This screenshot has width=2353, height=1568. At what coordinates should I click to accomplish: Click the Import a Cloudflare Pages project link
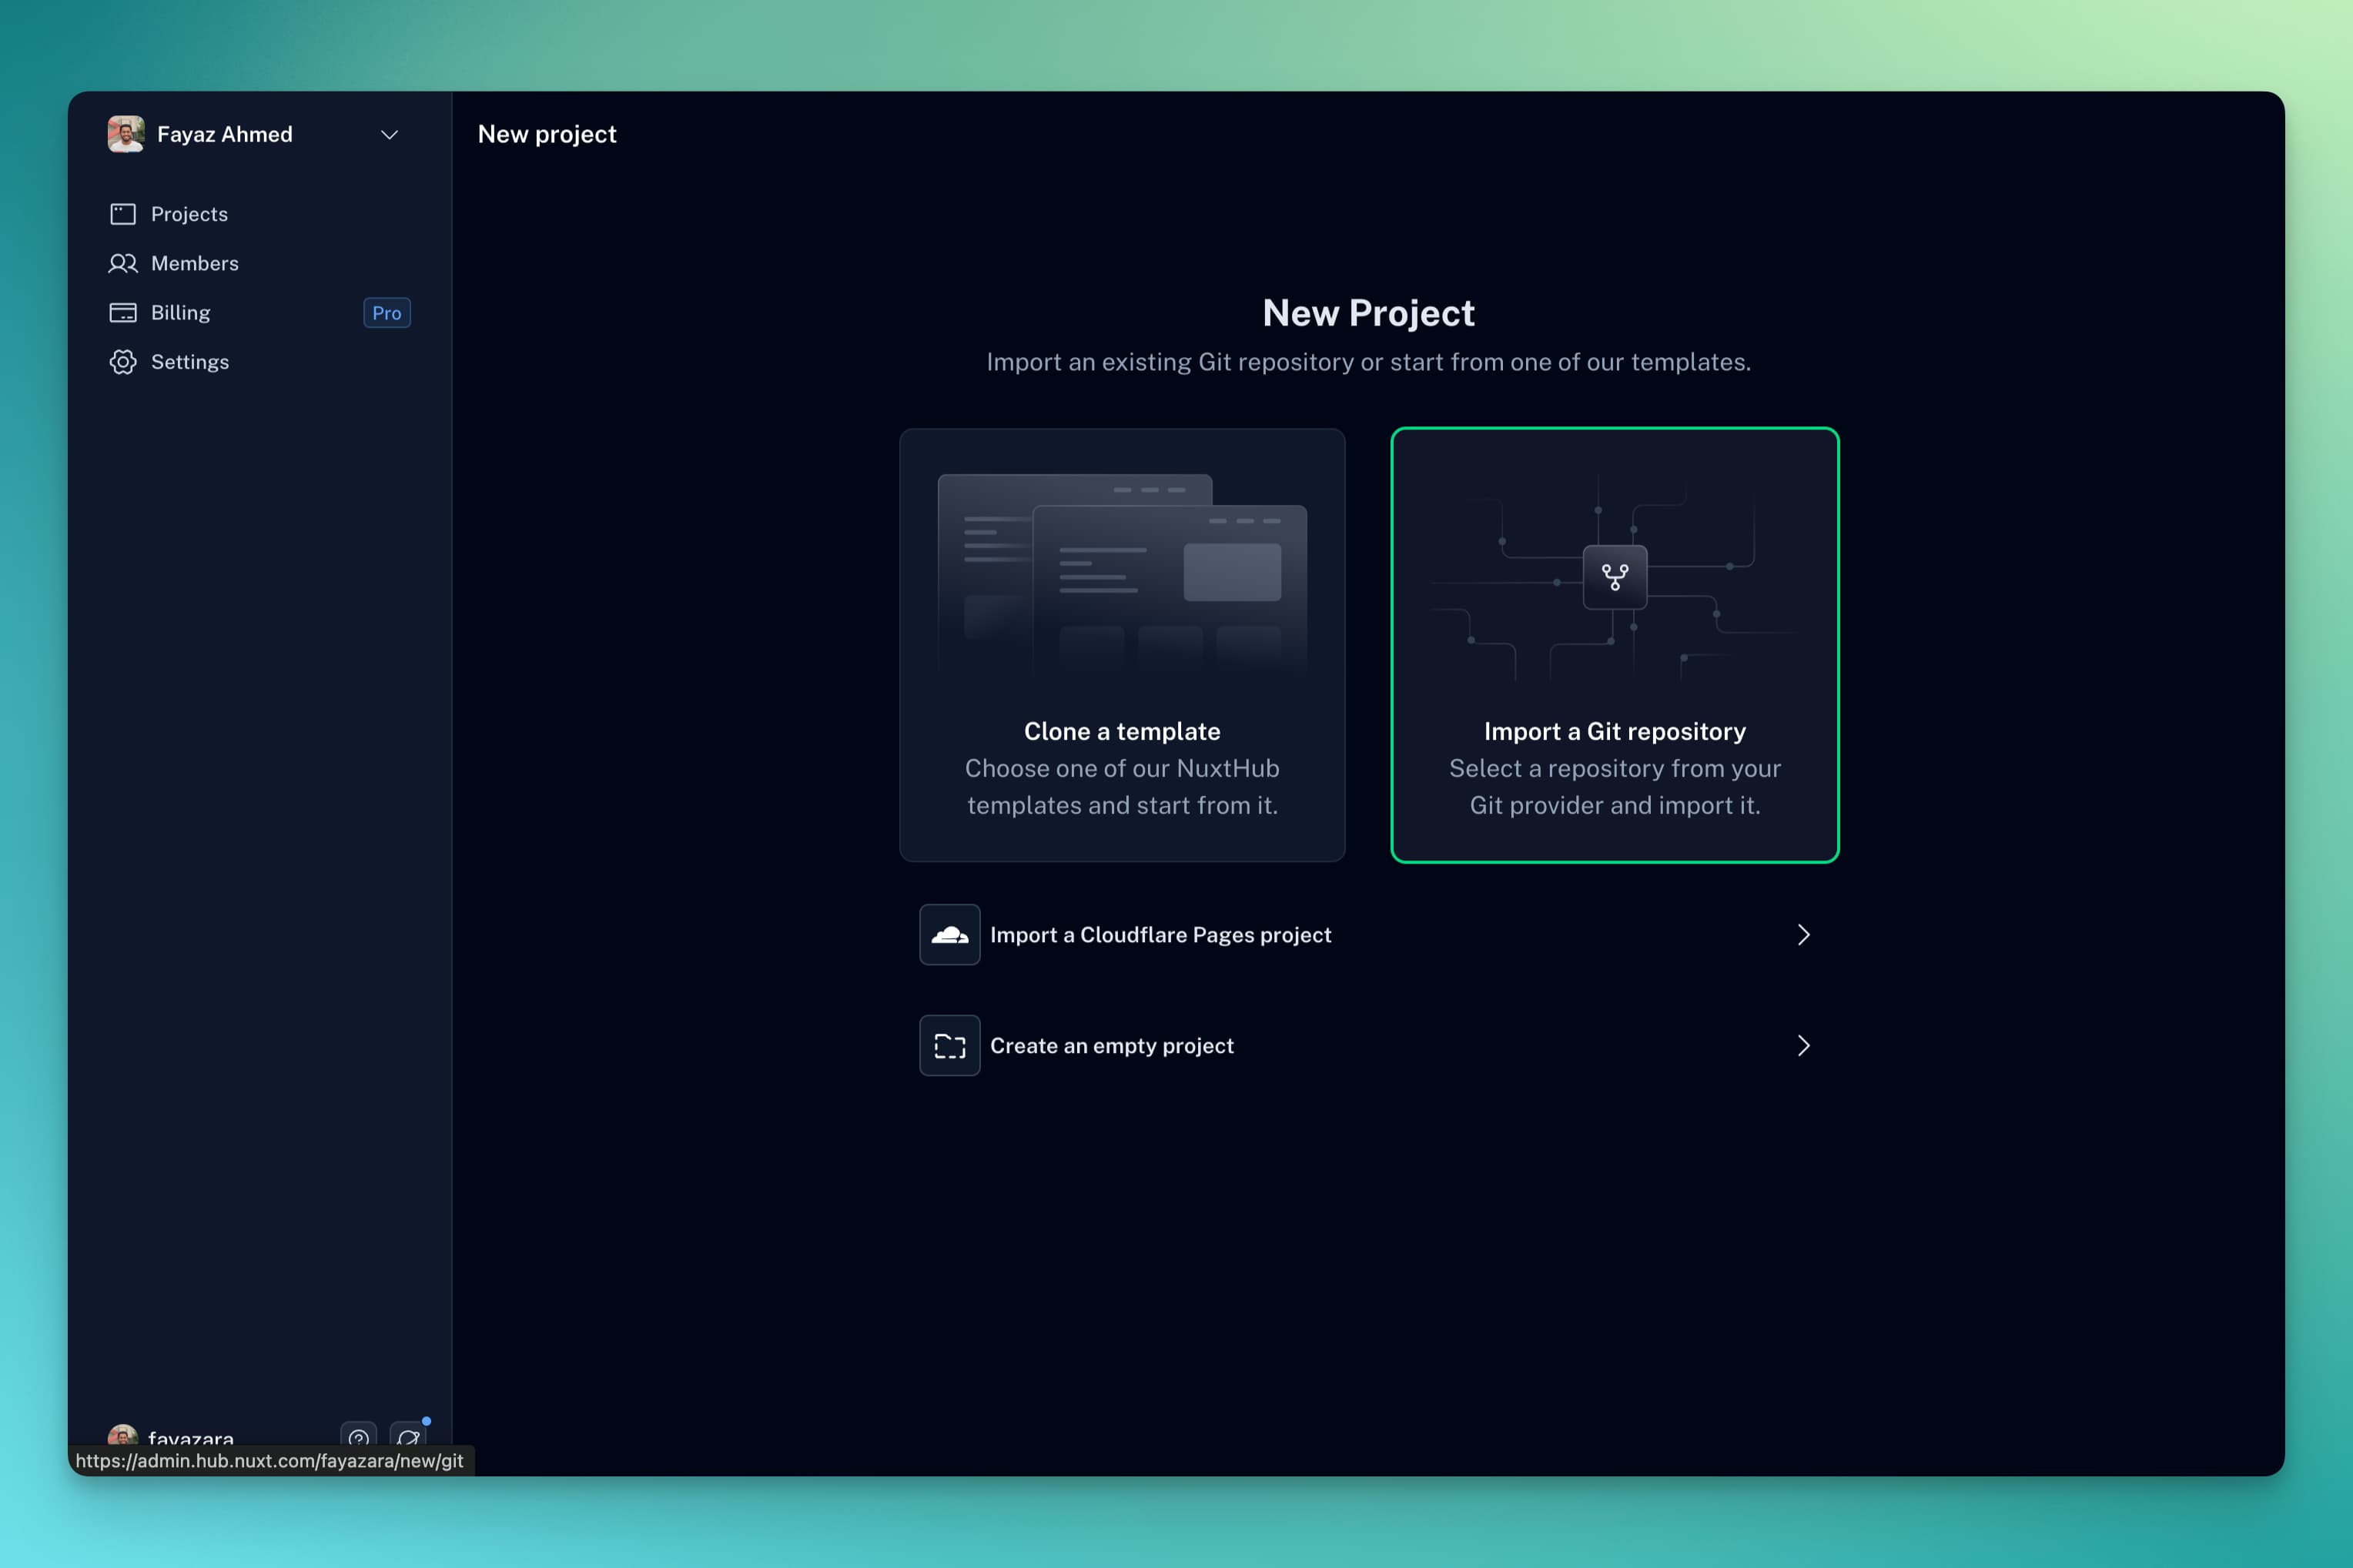[x=1160, y=935]
